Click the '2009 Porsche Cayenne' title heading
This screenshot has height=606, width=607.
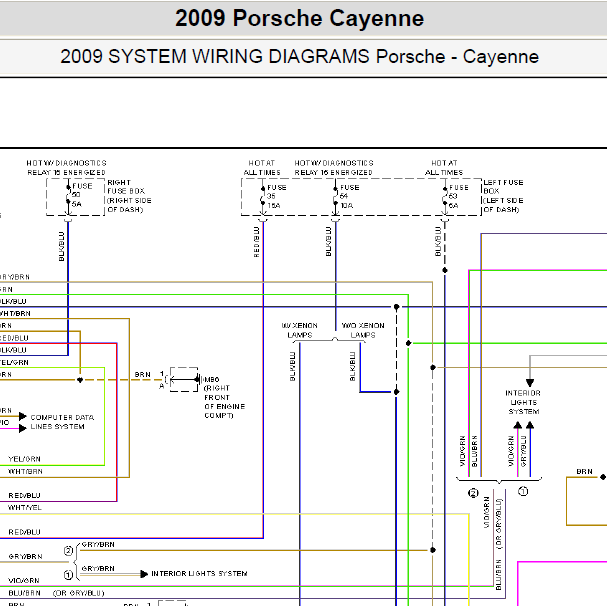click(x=299, y=18)
